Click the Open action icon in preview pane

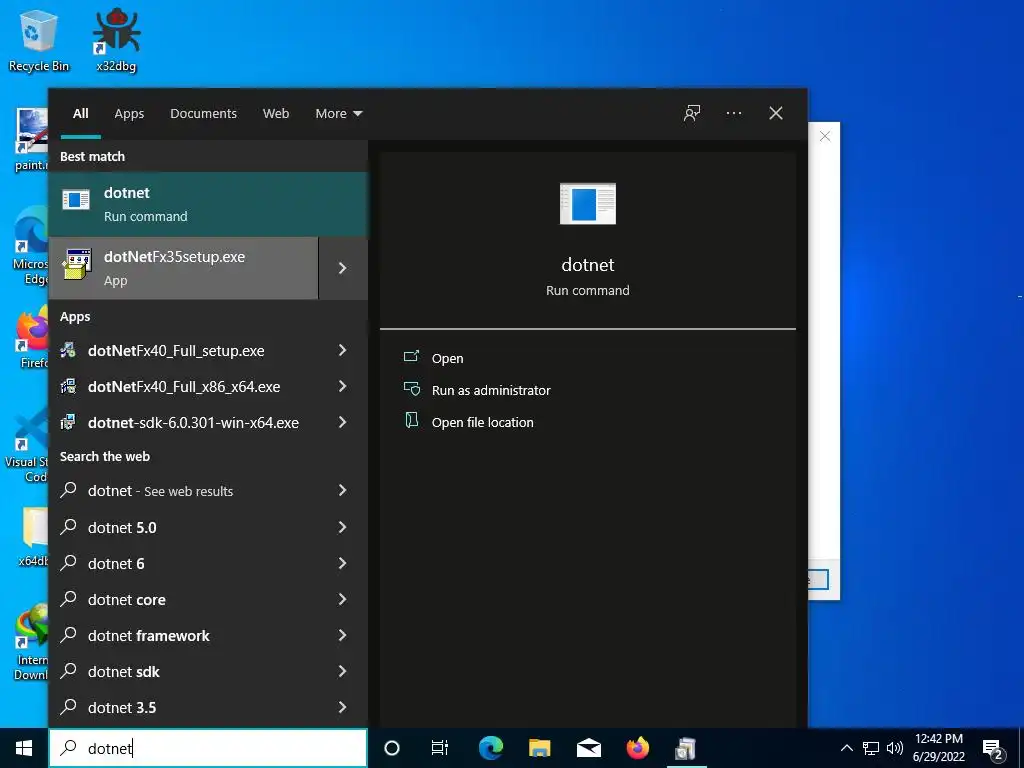click(411, 357)
